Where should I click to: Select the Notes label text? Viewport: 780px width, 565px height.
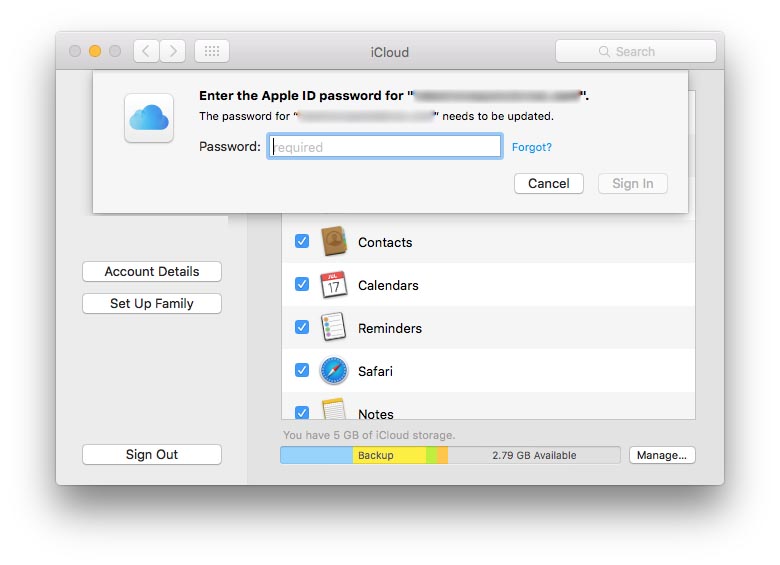[x=376, y=414]
